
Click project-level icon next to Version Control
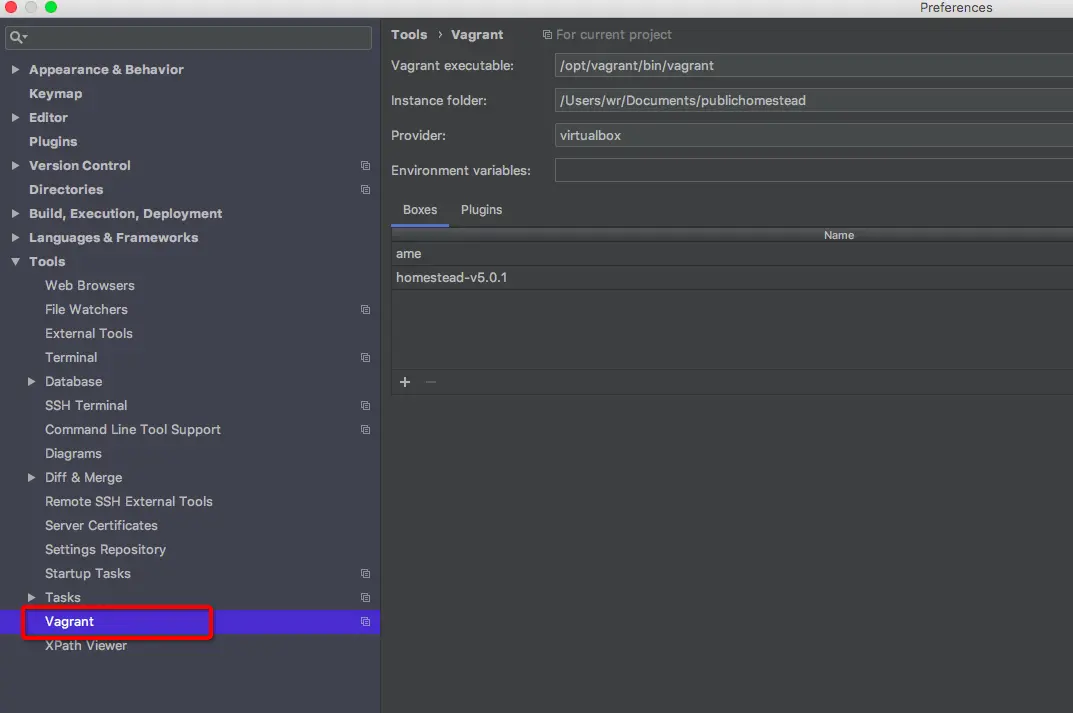(365, 166)
